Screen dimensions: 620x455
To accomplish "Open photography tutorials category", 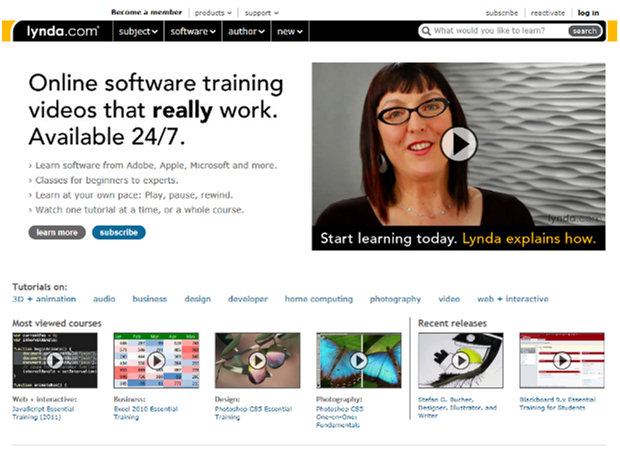I will coord(395,299).
